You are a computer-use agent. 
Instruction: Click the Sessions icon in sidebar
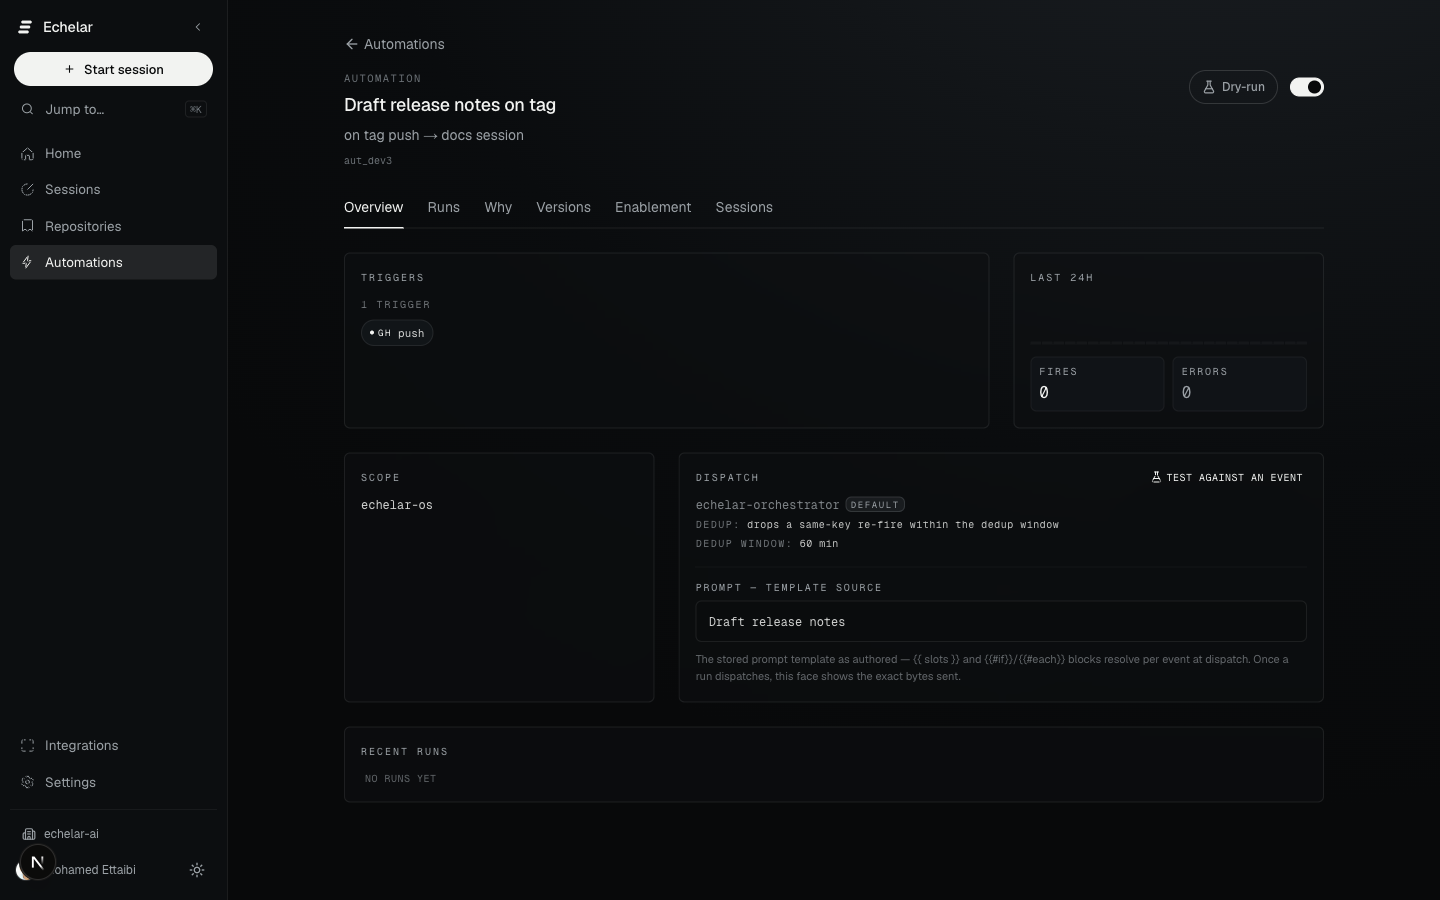(28, 189)
